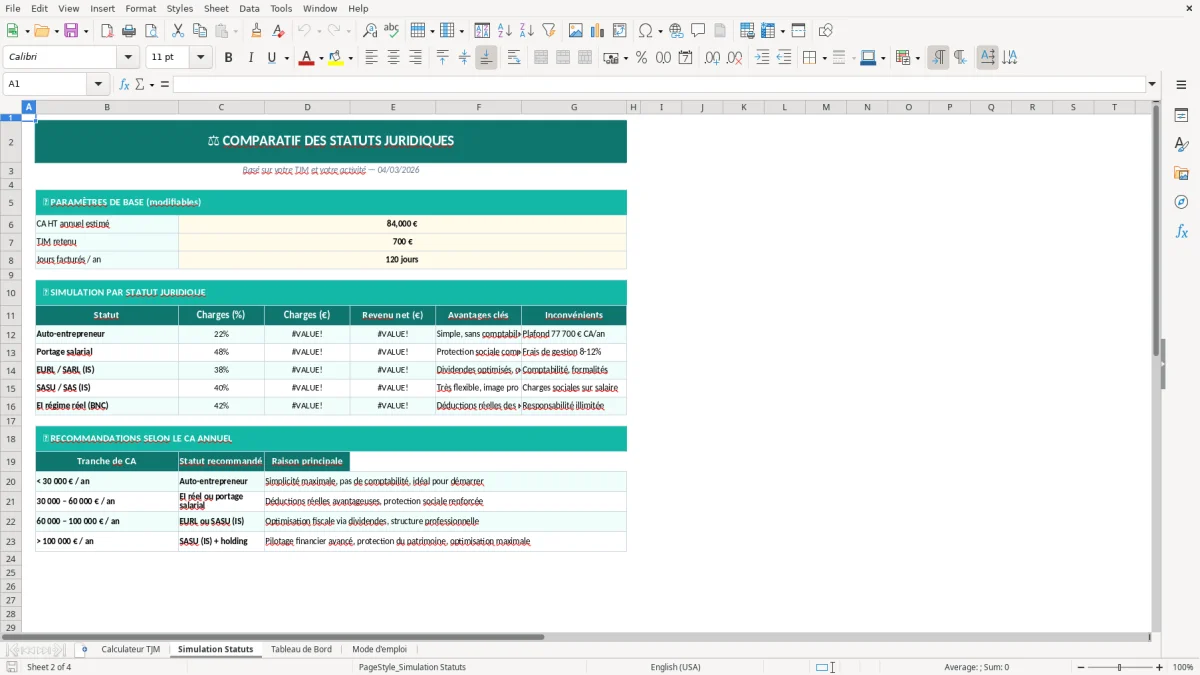1200x675 pixels.
Task: Open Find and Replace
Action: (x=370, y=31)
